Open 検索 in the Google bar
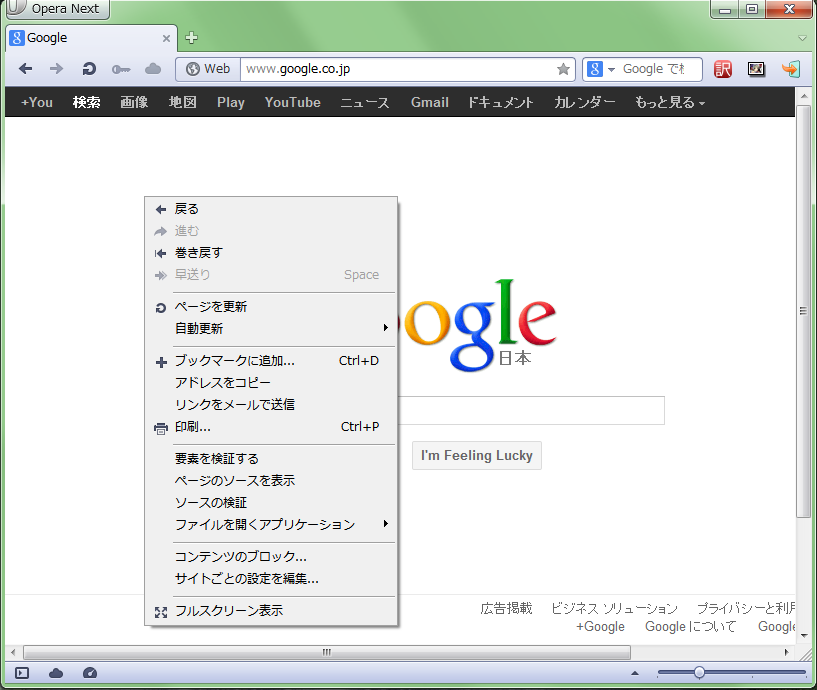 click(x=86, y=102)
